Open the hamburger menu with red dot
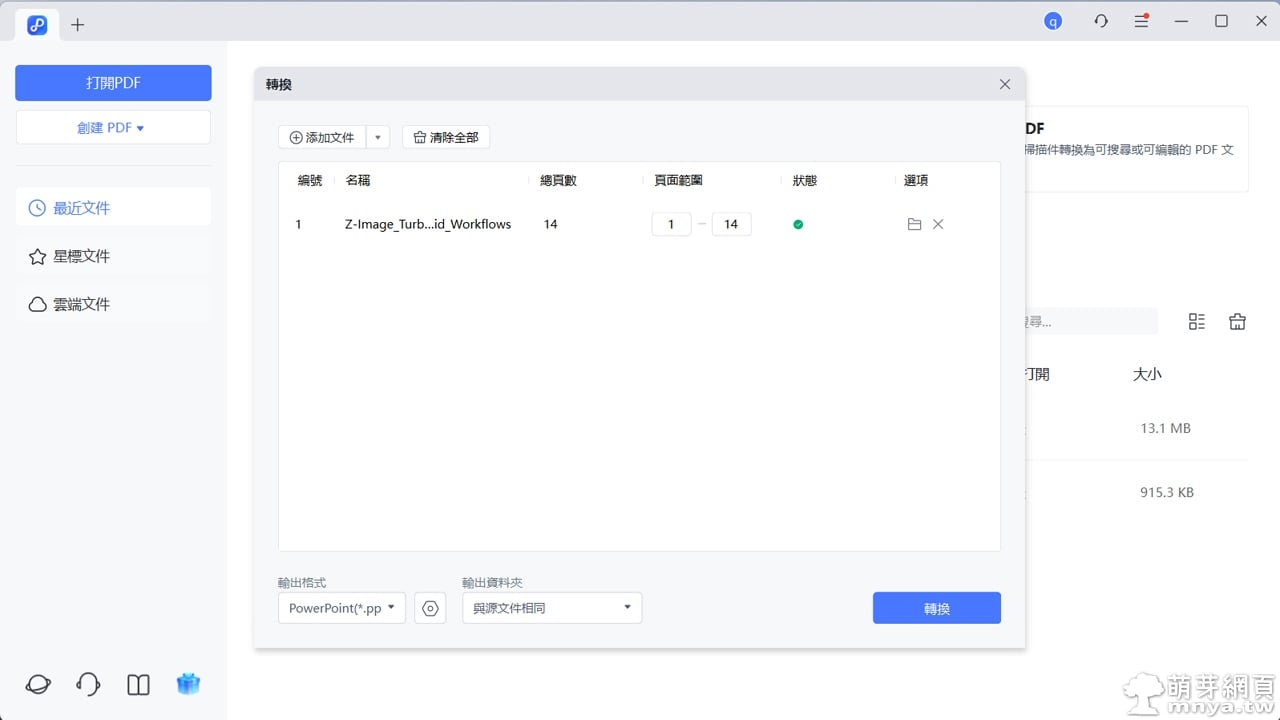1280x720 pixels. [x=1141, y=21]
